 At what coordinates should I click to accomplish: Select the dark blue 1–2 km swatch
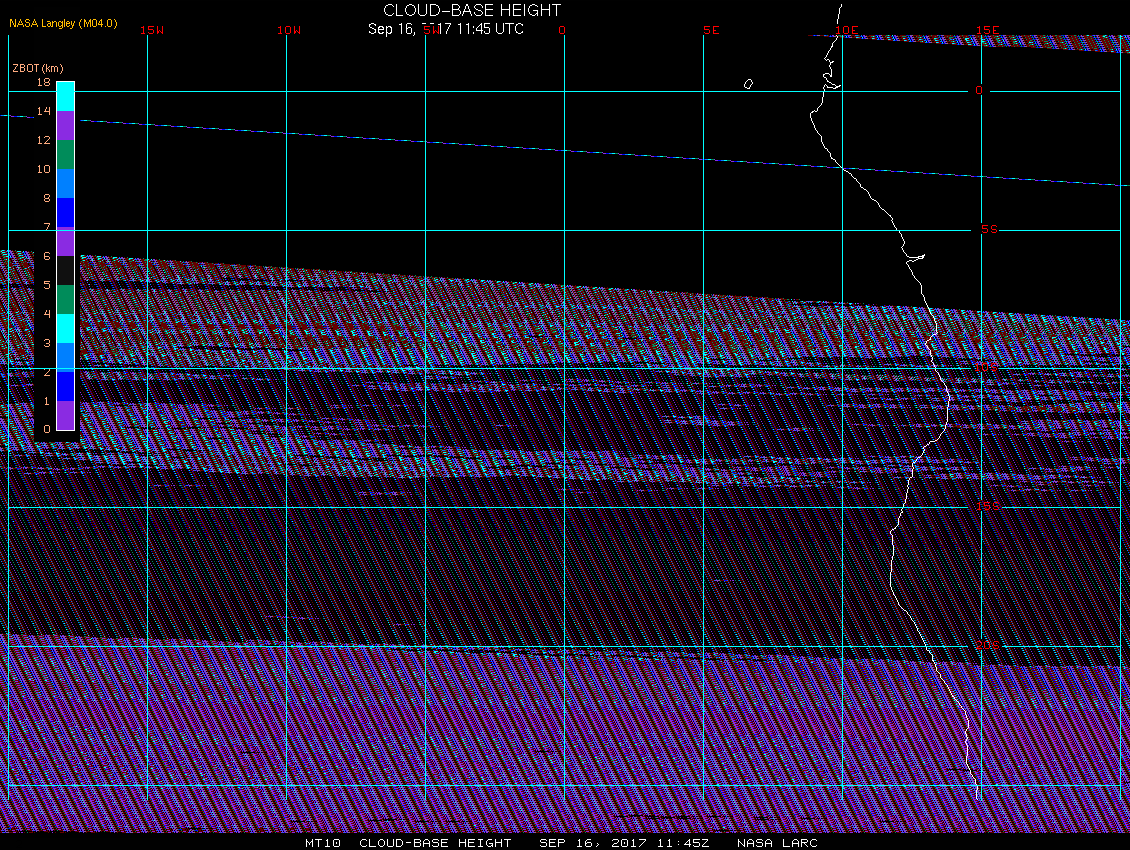(x=66, y=386)
